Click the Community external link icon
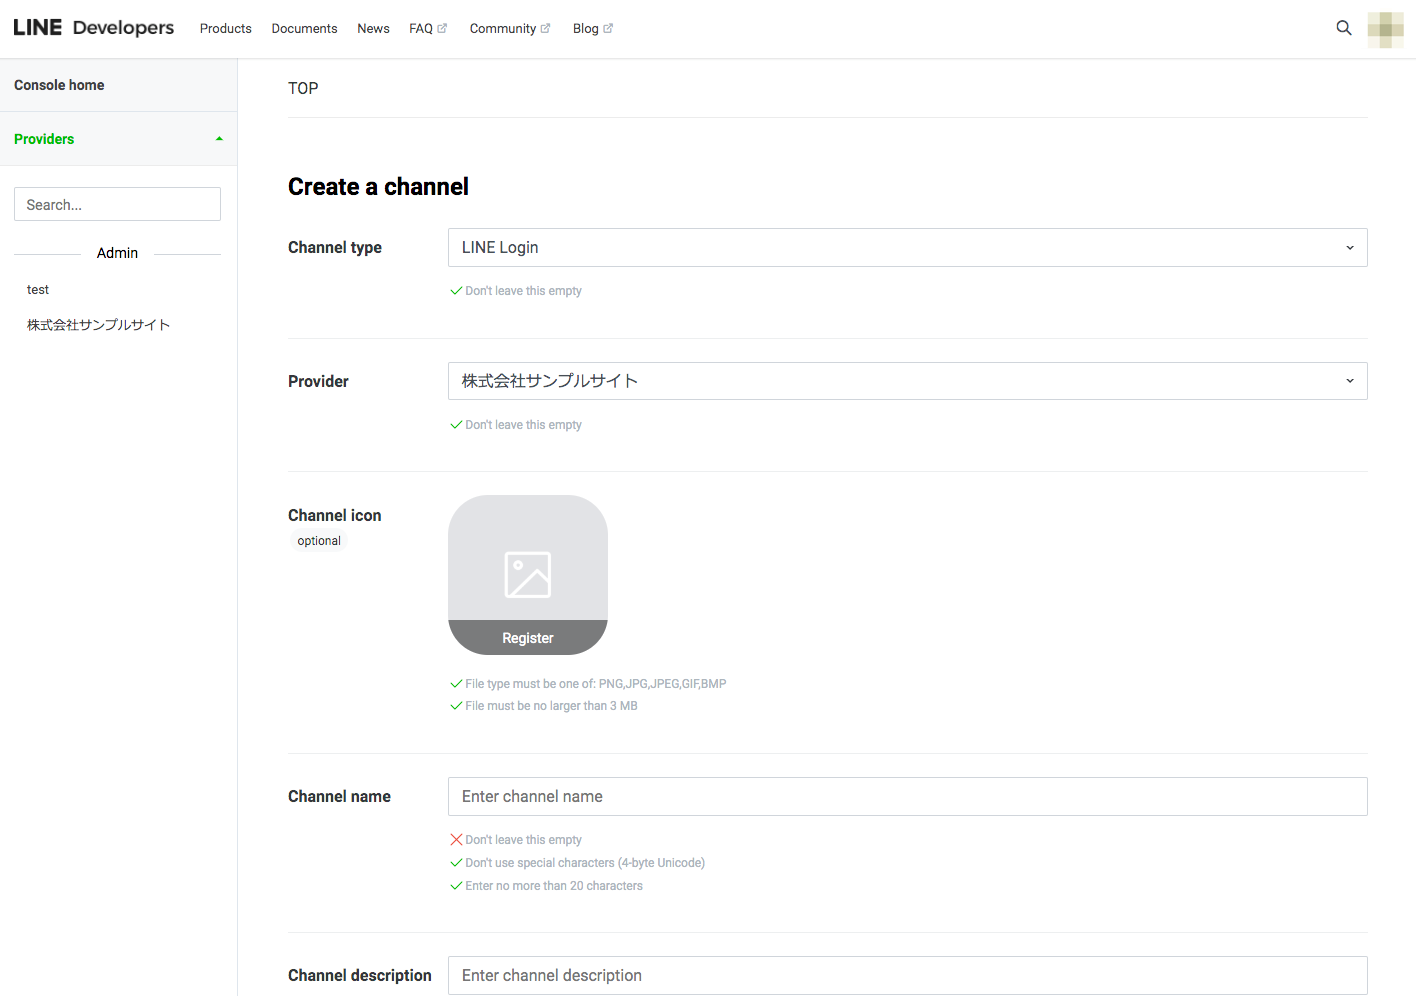The image size is (1416, 996). pyautogui.click(x=545, y=28)
